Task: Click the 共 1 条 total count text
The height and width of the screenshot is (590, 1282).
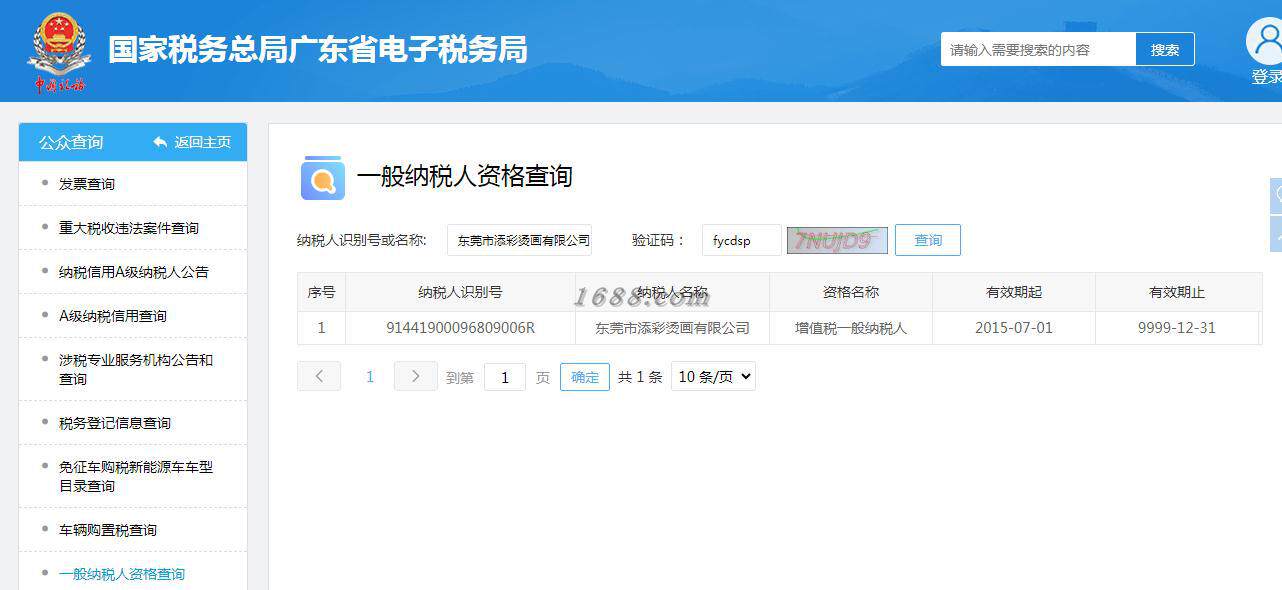Action: click(640, 377)
